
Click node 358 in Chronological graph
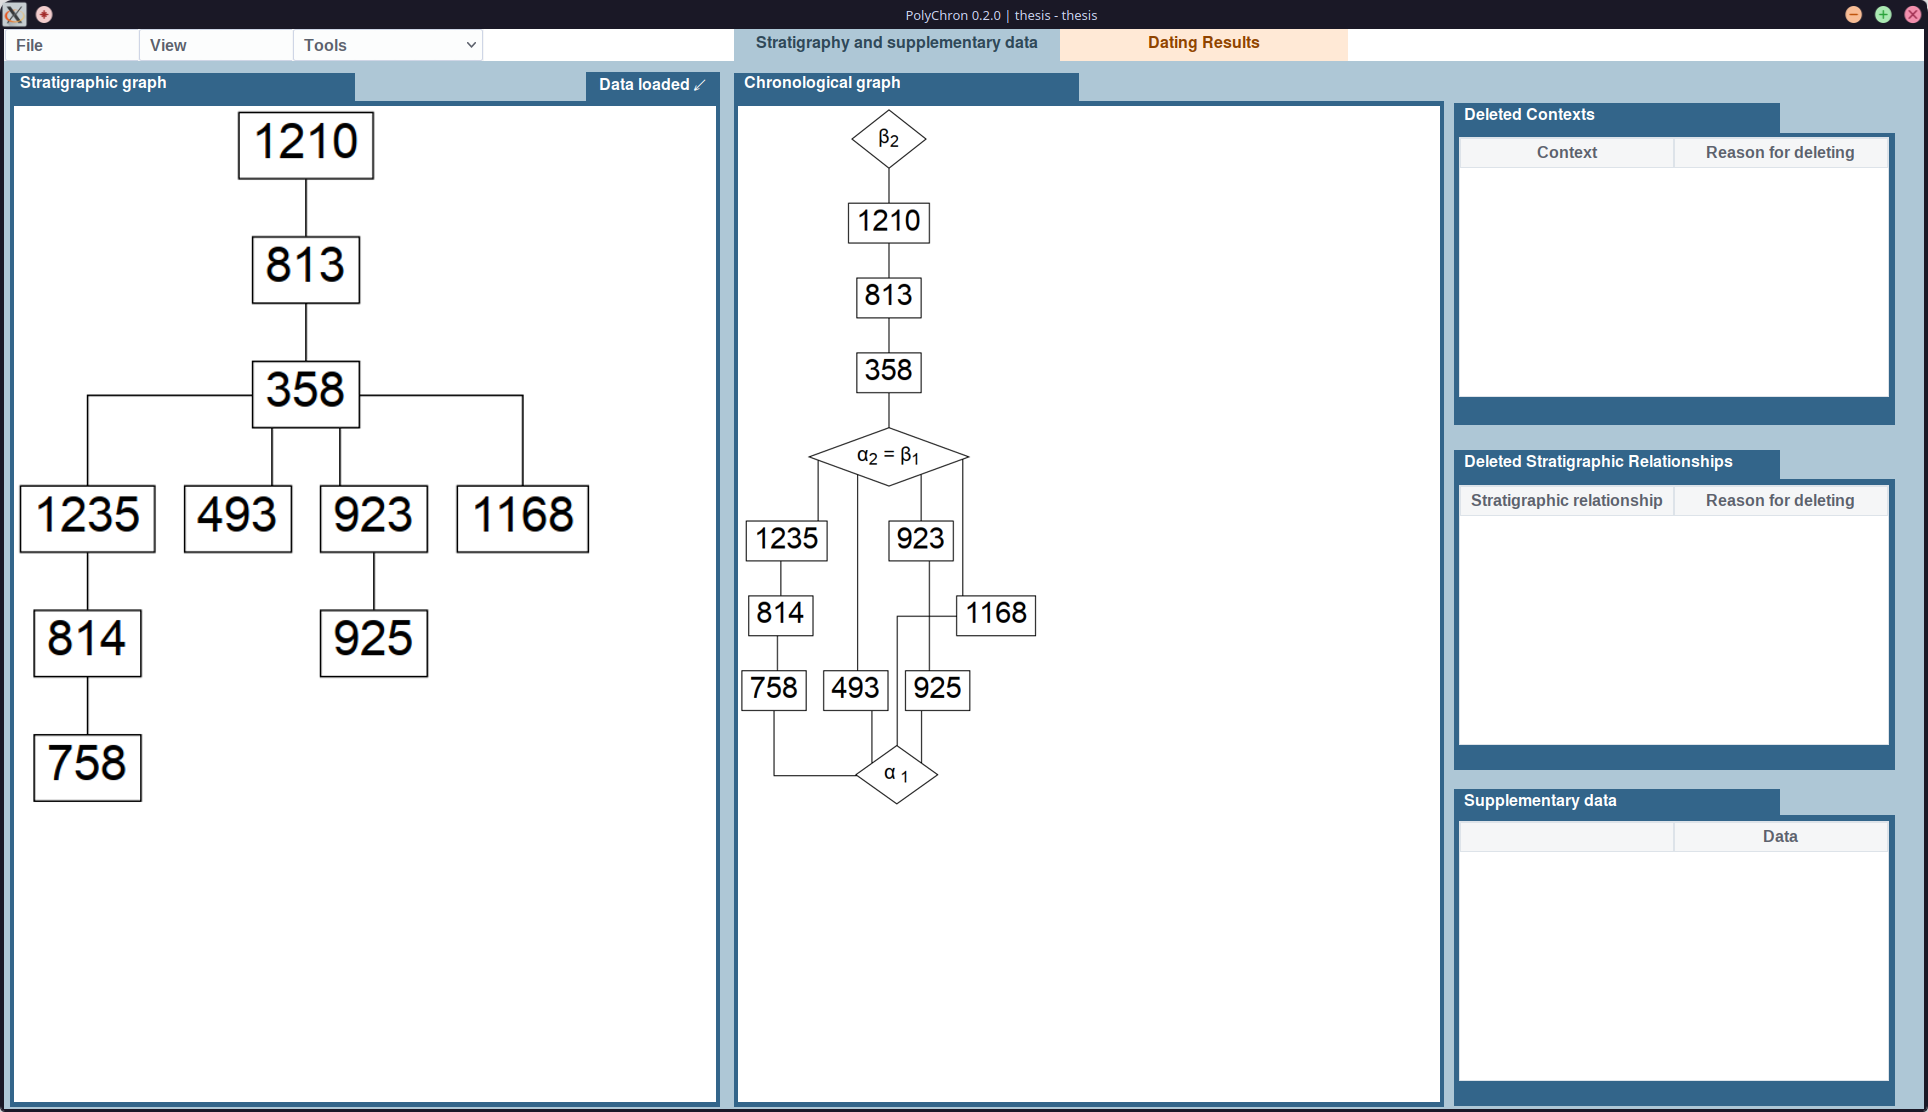tap(889, 372)
